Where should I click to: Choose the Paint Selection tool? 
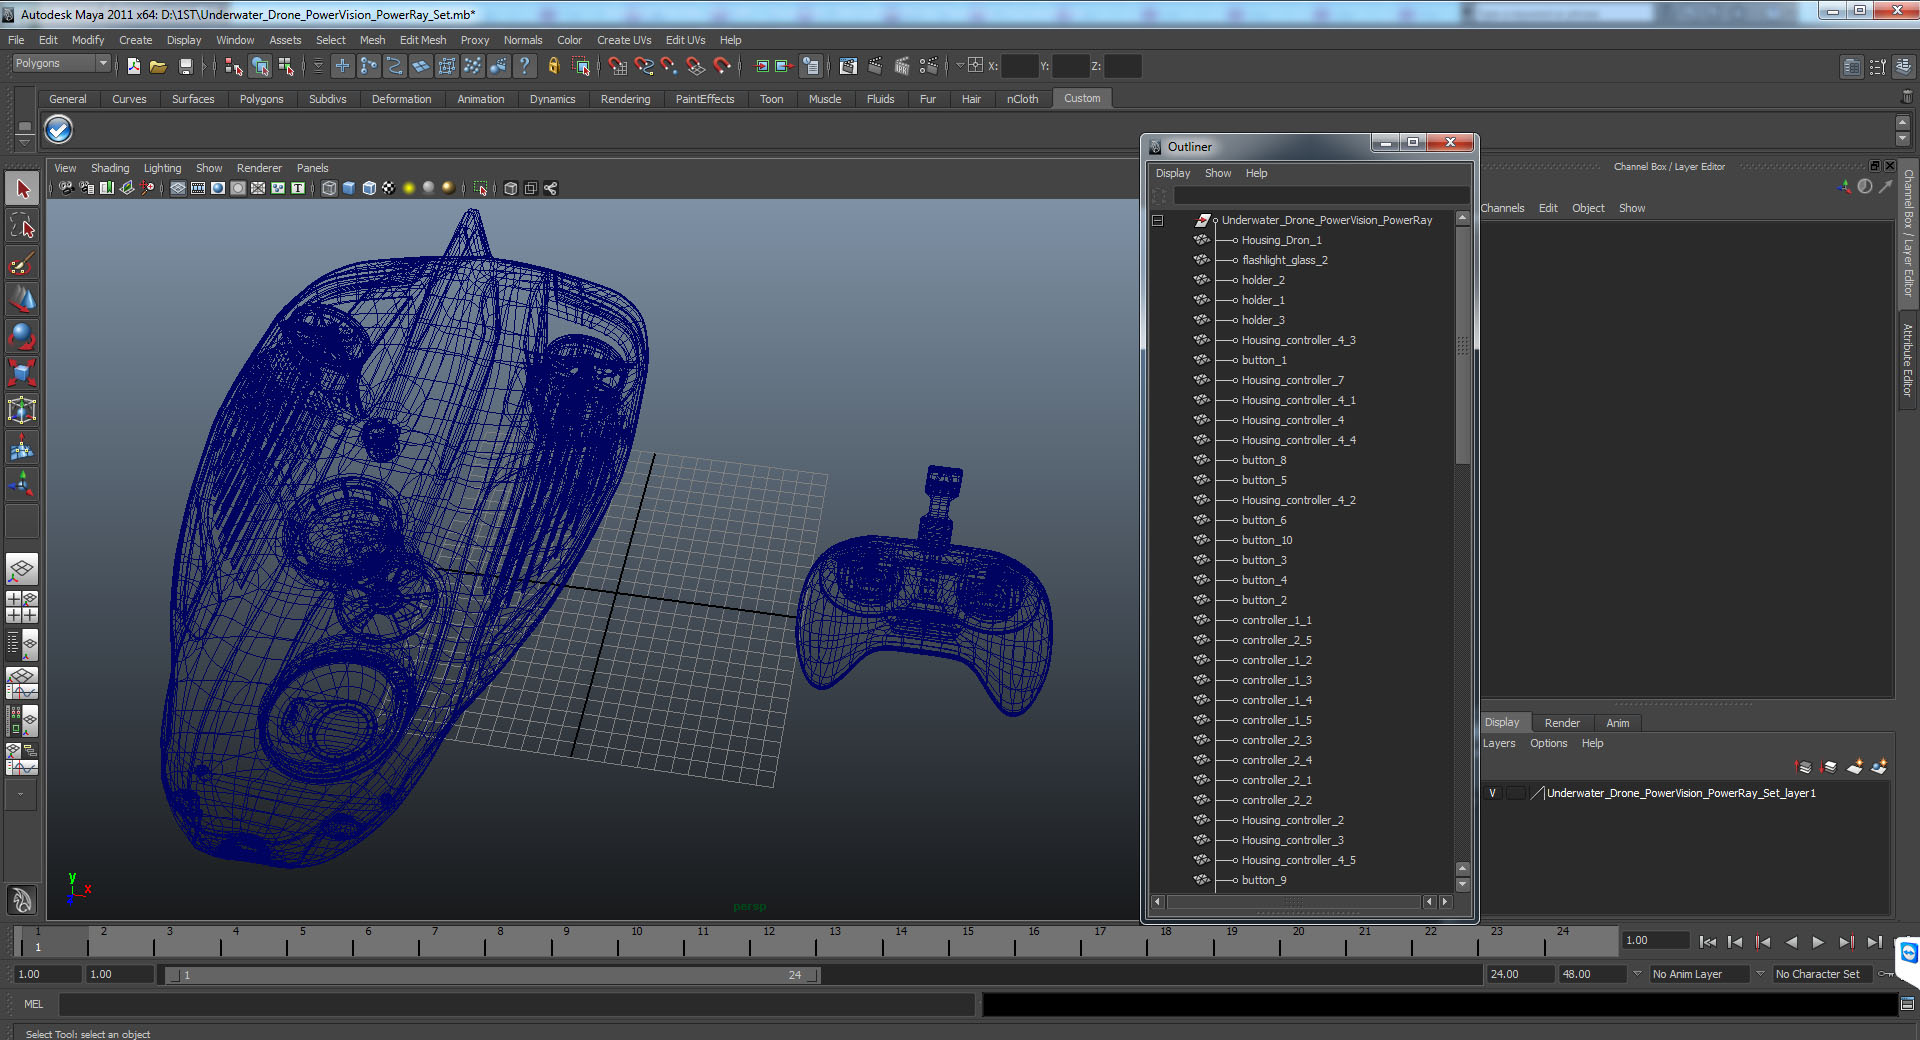pos(22,263)
